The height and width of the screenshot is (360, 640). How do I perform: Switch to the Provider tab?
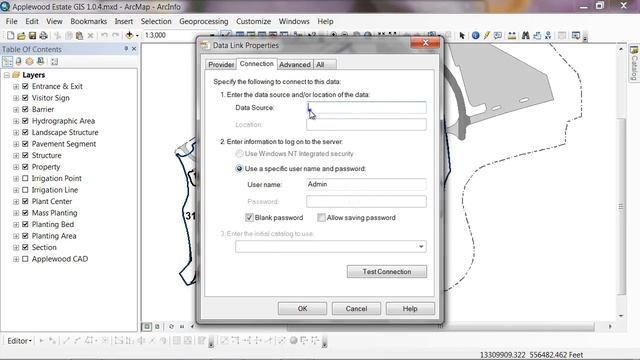click(x=221, y=64)
